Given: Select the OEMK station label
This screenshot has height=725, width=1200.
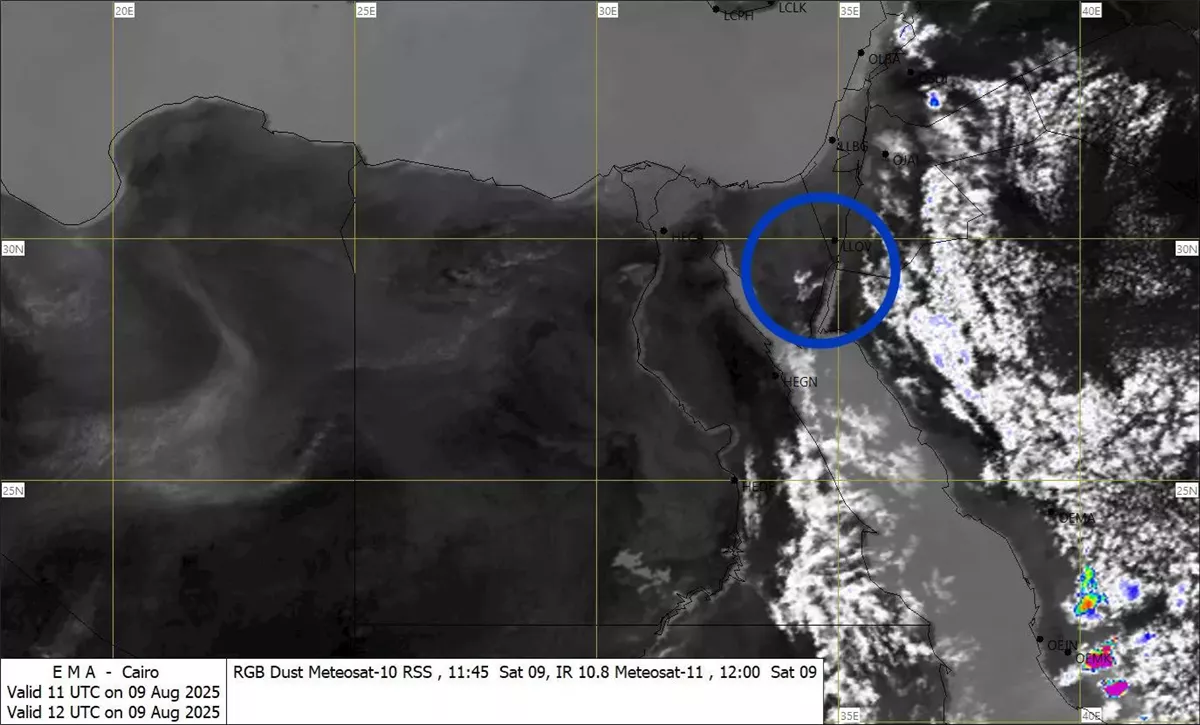Looking at the screenshot, I should [1092, 659].
